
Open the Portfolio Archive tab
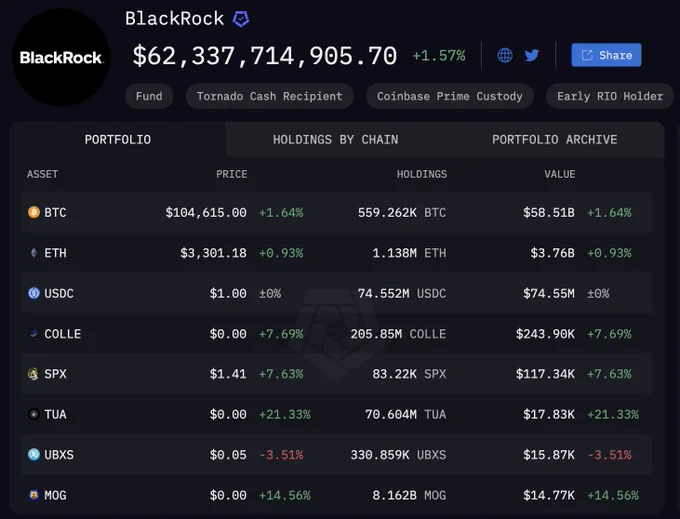coord(555,140)
